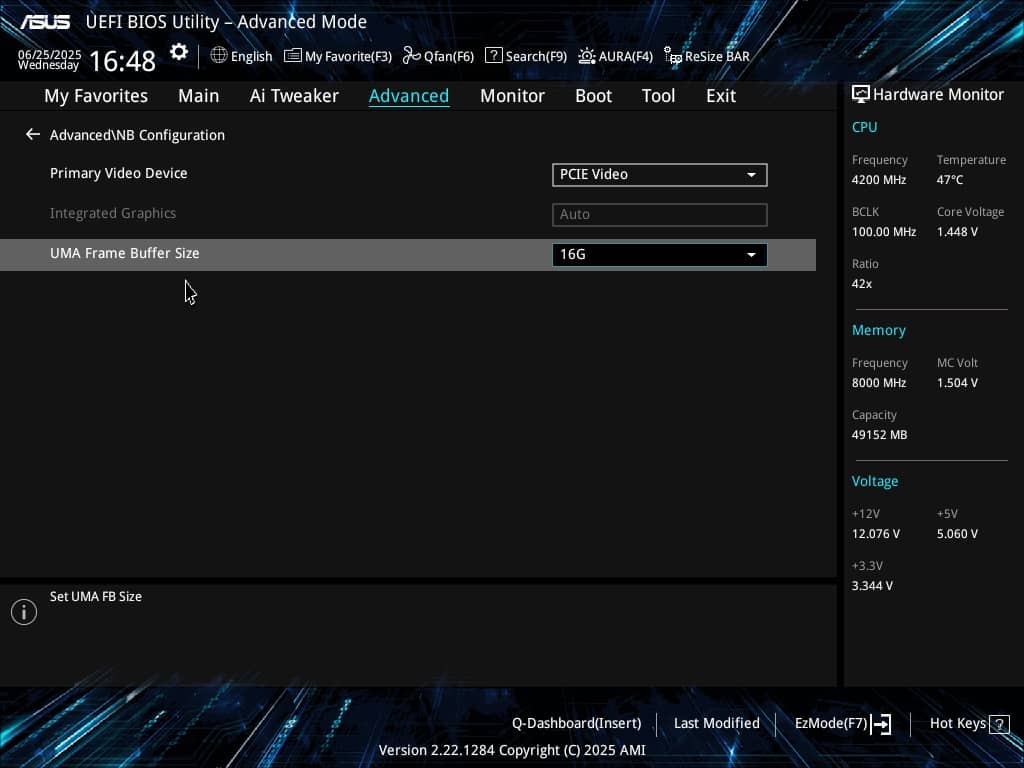Click the Voltage section heading
Screen dimensions: 1024x768
pos(874,481)
